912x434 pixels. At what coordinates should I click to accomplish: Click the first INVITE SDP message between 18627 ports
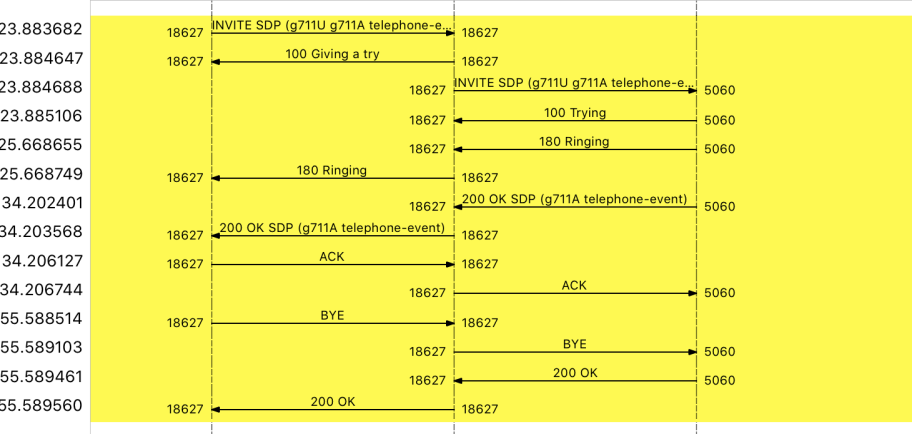click(x=333, y=24)
